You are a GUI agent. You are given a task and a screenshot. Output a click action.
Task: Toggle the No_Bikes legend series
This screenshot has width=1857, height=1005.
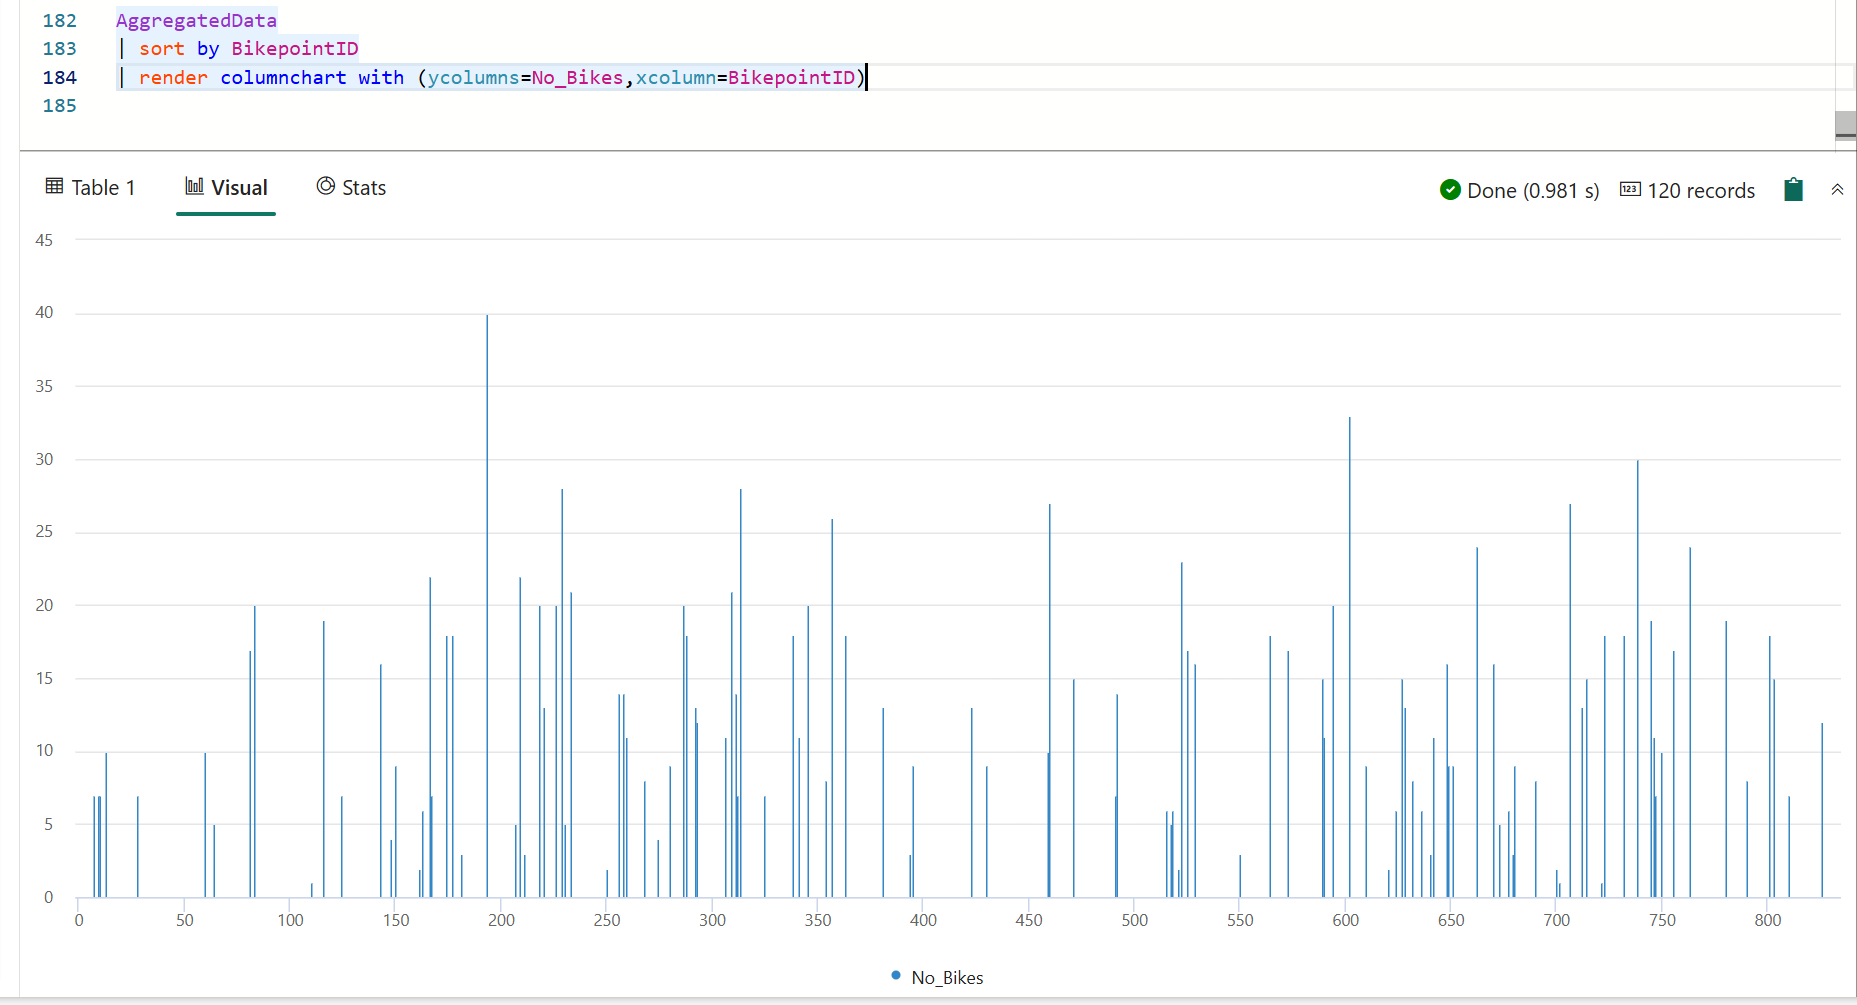937,977
